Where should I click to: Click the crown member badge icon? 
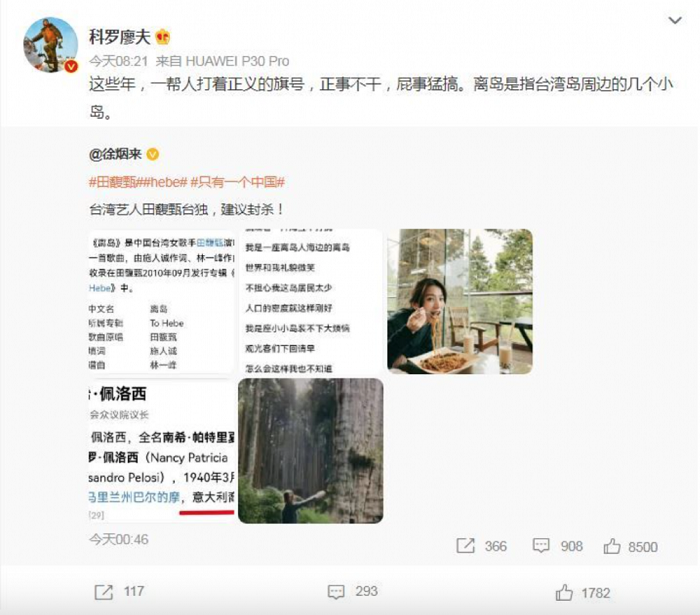pyautogui.click(x=163, y=37)
